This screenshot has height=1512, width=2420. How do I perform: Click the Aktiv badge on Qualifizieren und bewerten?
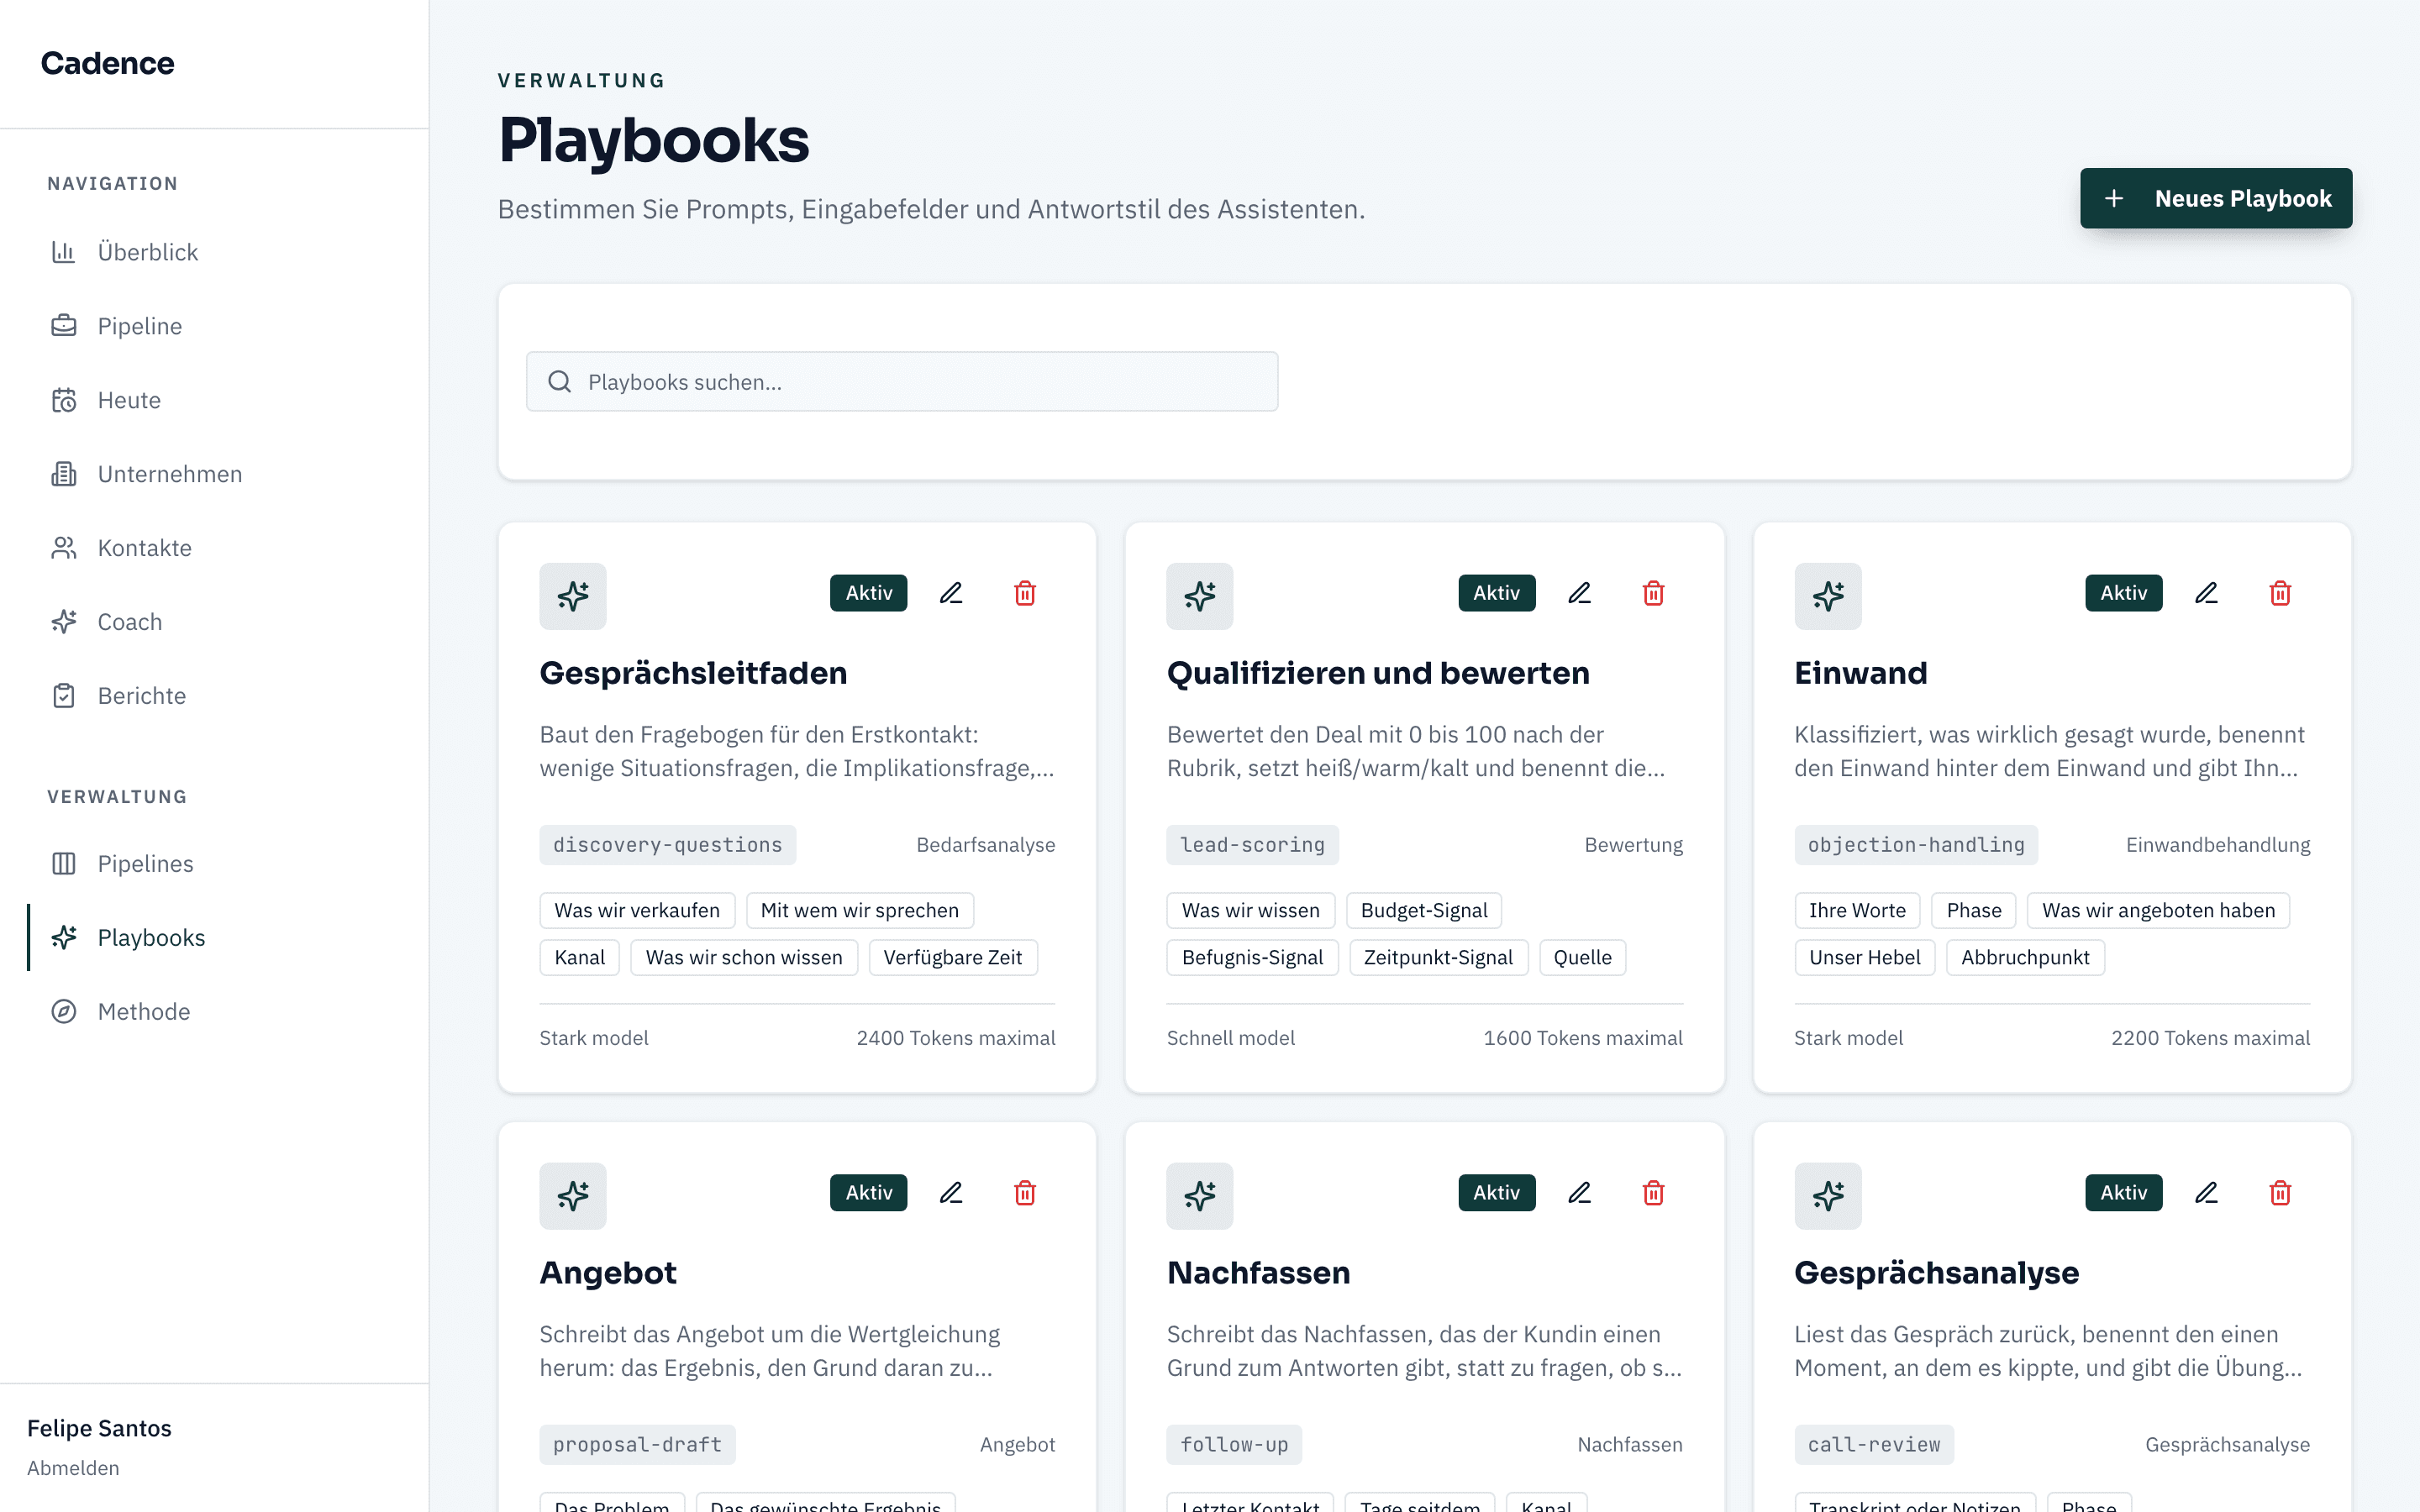coord(1497,593)
